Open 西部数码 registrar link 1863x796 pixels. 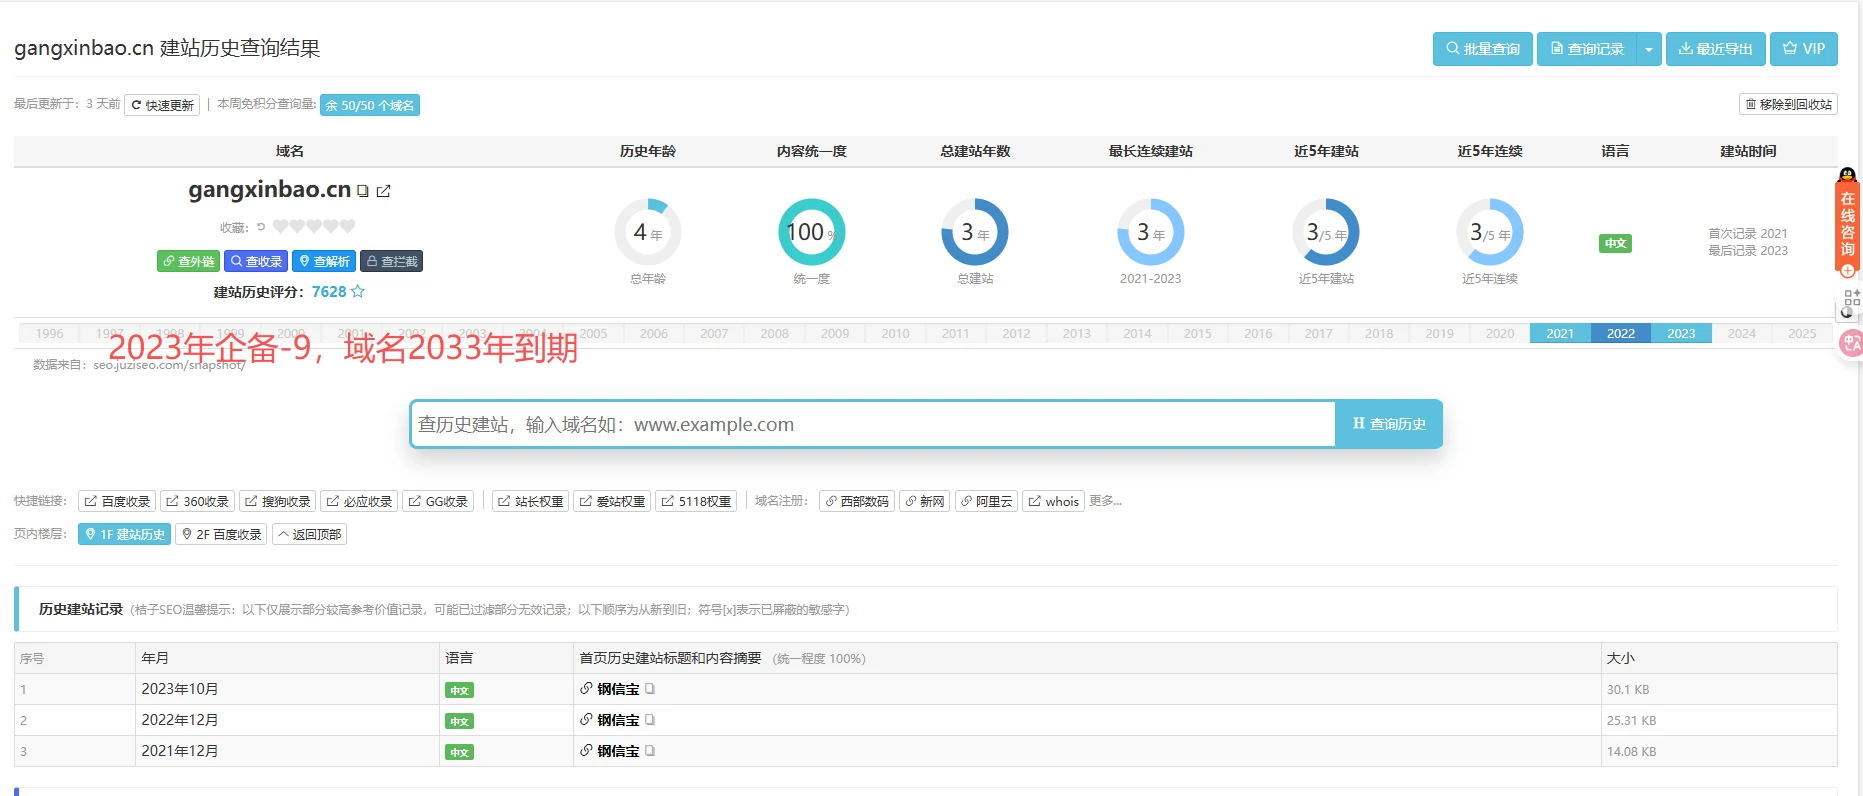[857, 501]
